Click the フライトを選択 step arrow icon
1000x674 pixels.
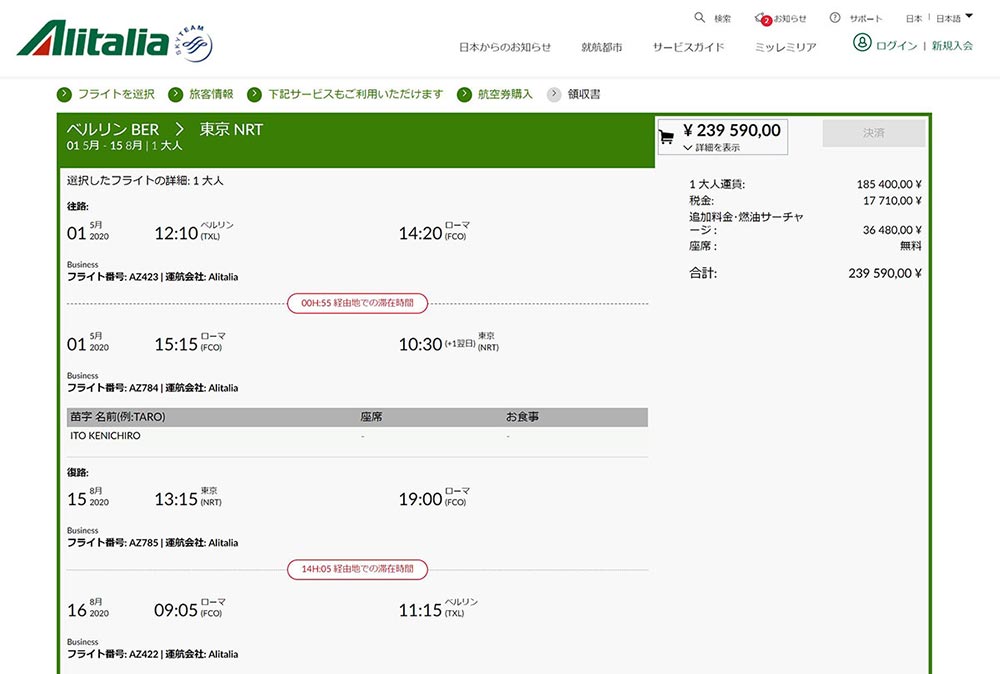click(64, 94)
